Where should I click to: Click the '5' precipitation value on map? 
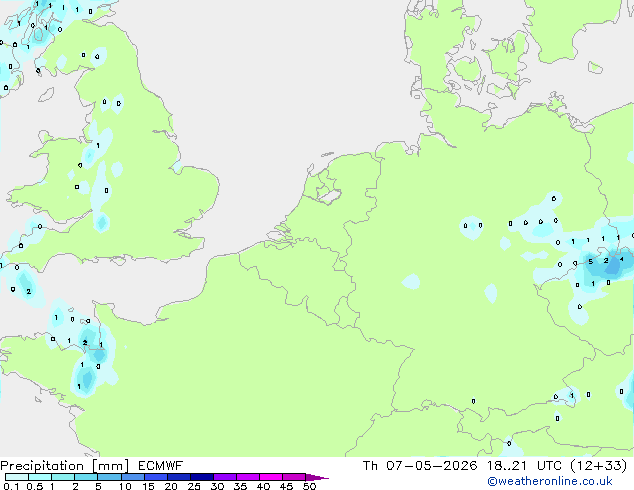[590, 262]
